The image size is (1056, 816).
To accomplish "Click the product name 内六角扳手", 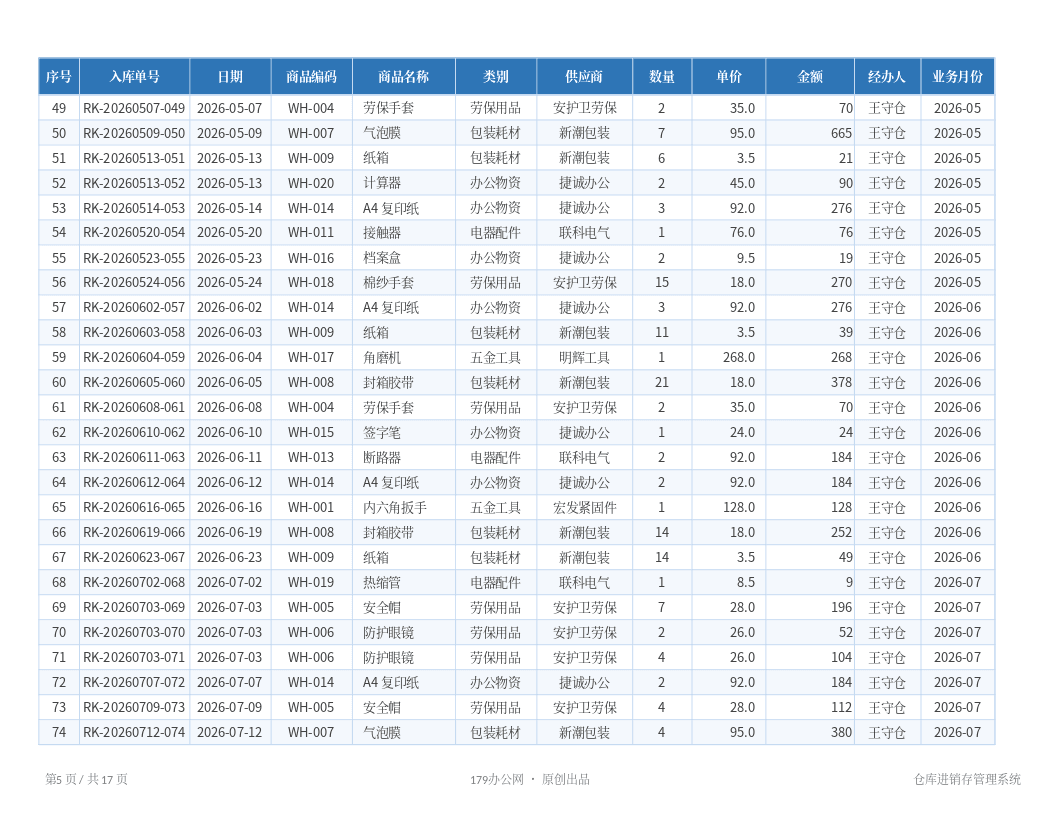I will click(395, 508).
